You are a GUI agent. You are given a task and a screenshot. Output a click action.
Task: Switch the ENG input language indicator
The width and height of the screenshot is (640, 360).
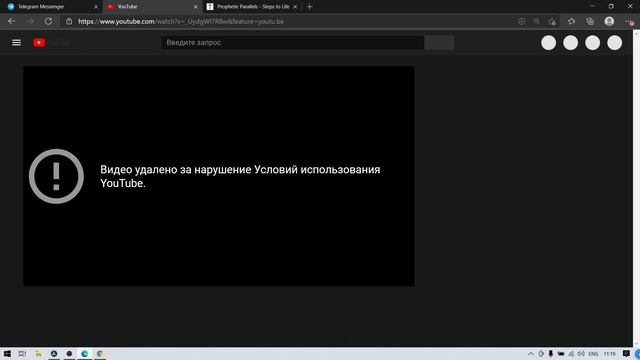593,353
